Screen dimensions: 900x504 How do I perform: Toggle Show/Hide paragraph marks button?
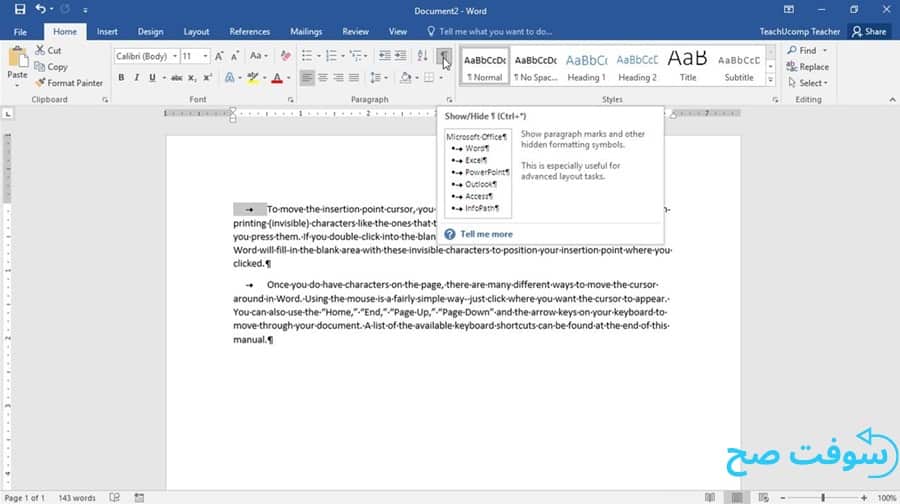444,56
